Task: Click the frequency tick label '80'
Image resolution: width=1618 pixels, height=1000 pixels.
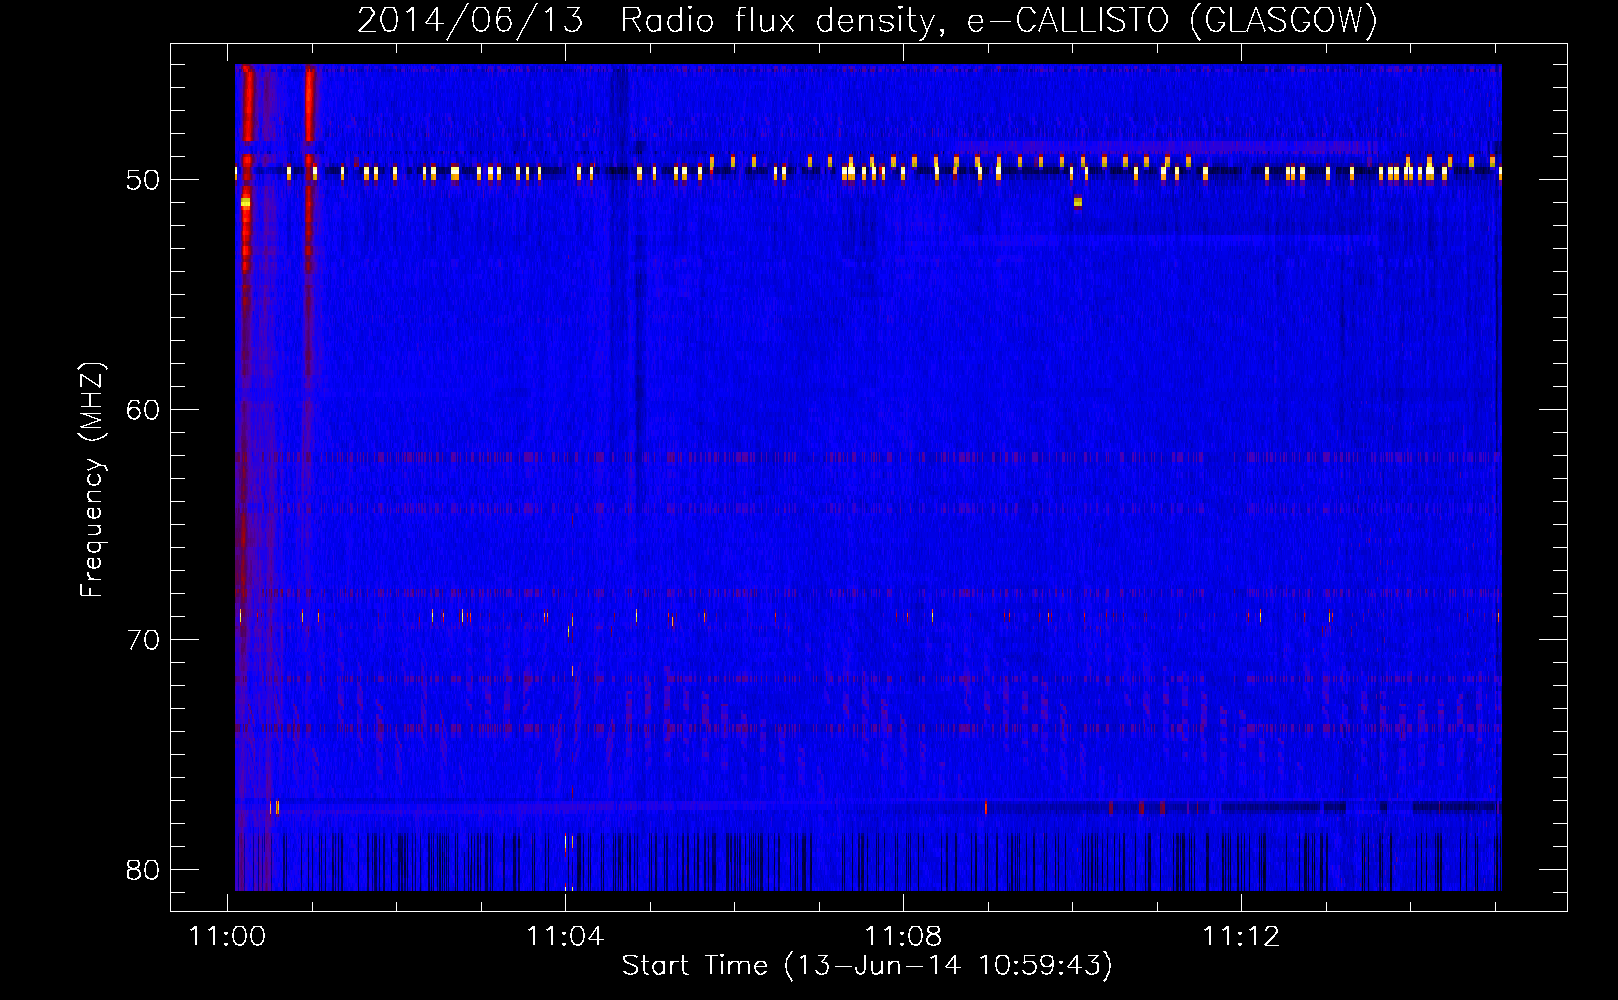Action: tap(143, 870)
